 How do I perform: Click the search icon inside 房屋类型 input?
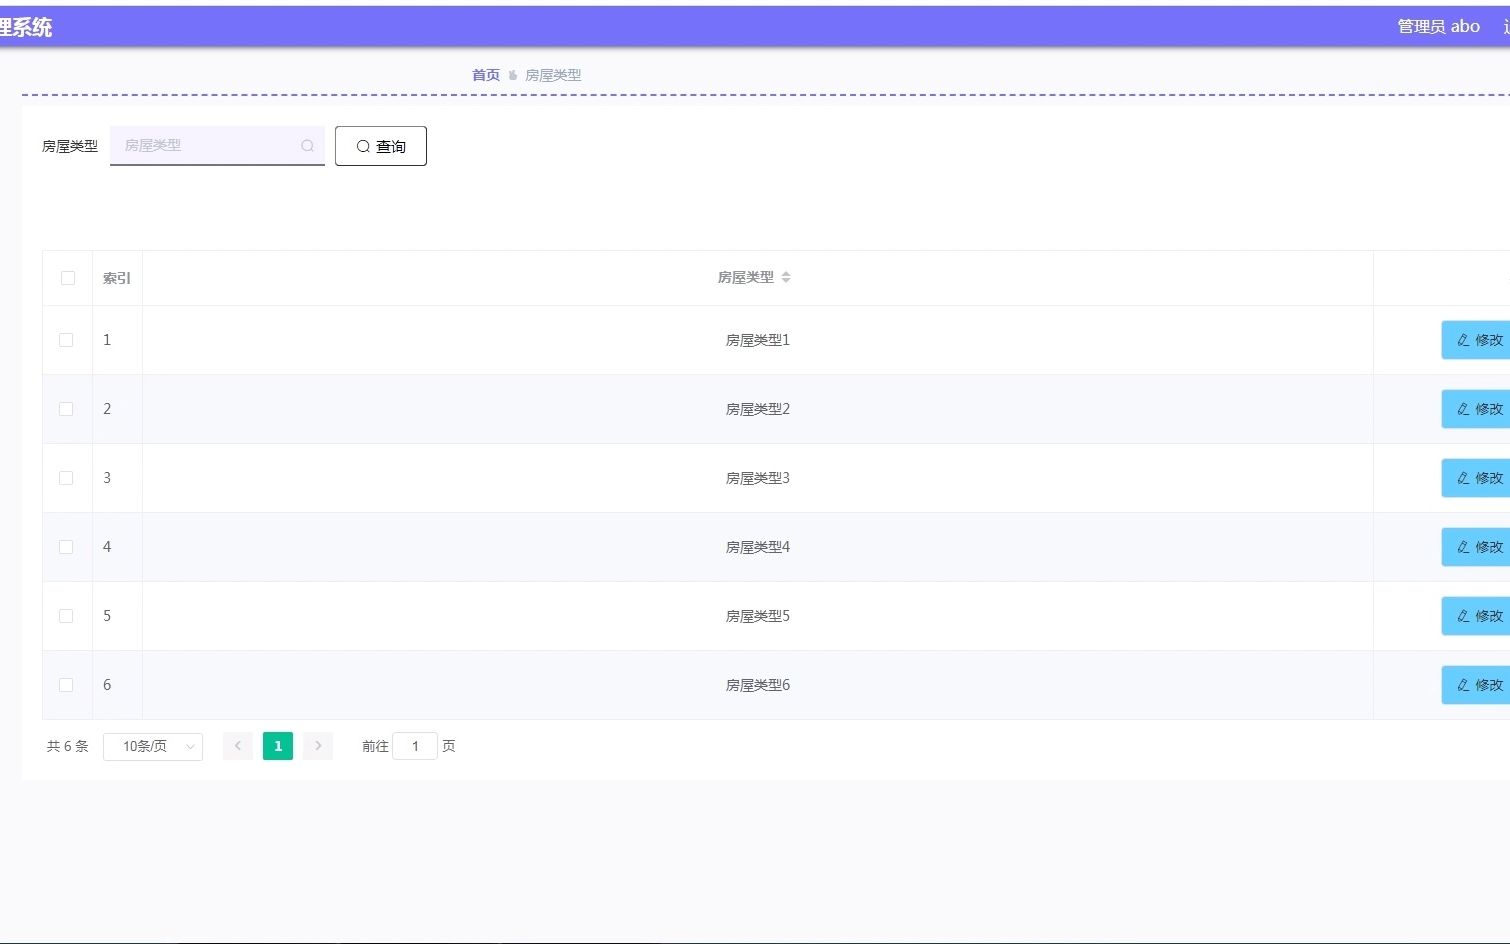[x=307, y=146]
